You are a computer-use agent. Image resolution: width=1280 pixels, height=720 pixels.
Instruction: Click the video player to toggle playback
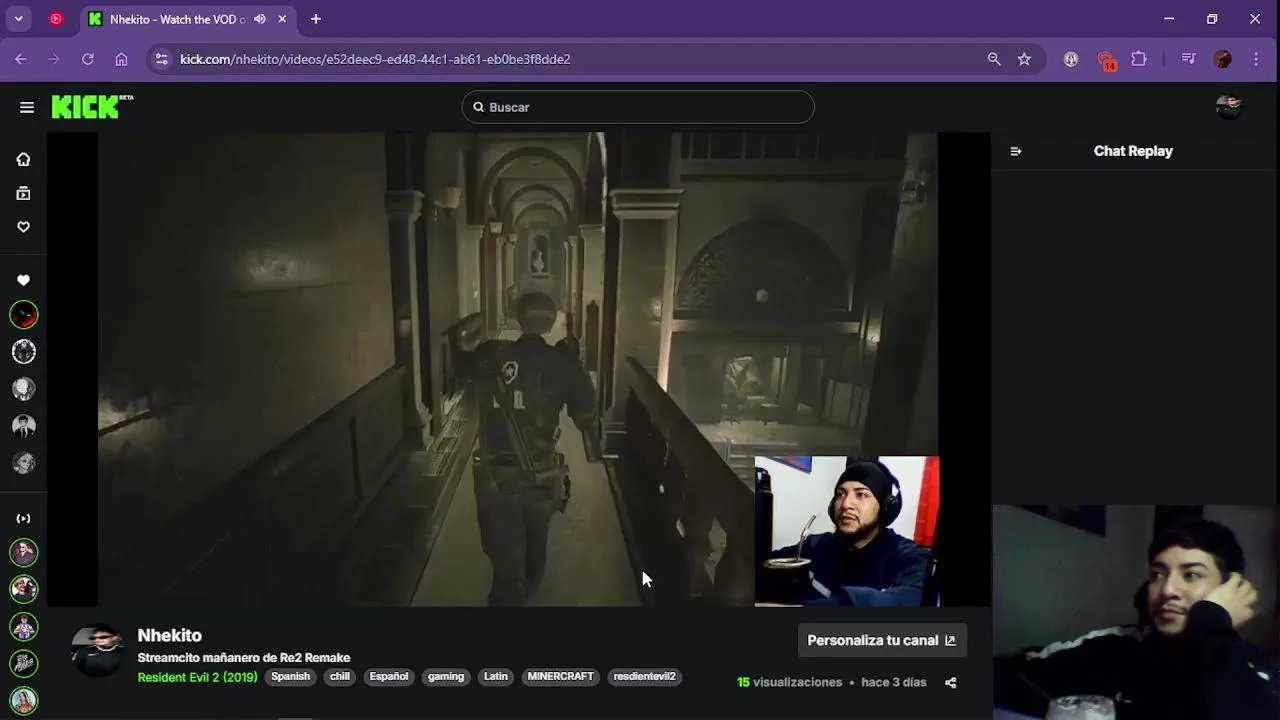point(518,369)
